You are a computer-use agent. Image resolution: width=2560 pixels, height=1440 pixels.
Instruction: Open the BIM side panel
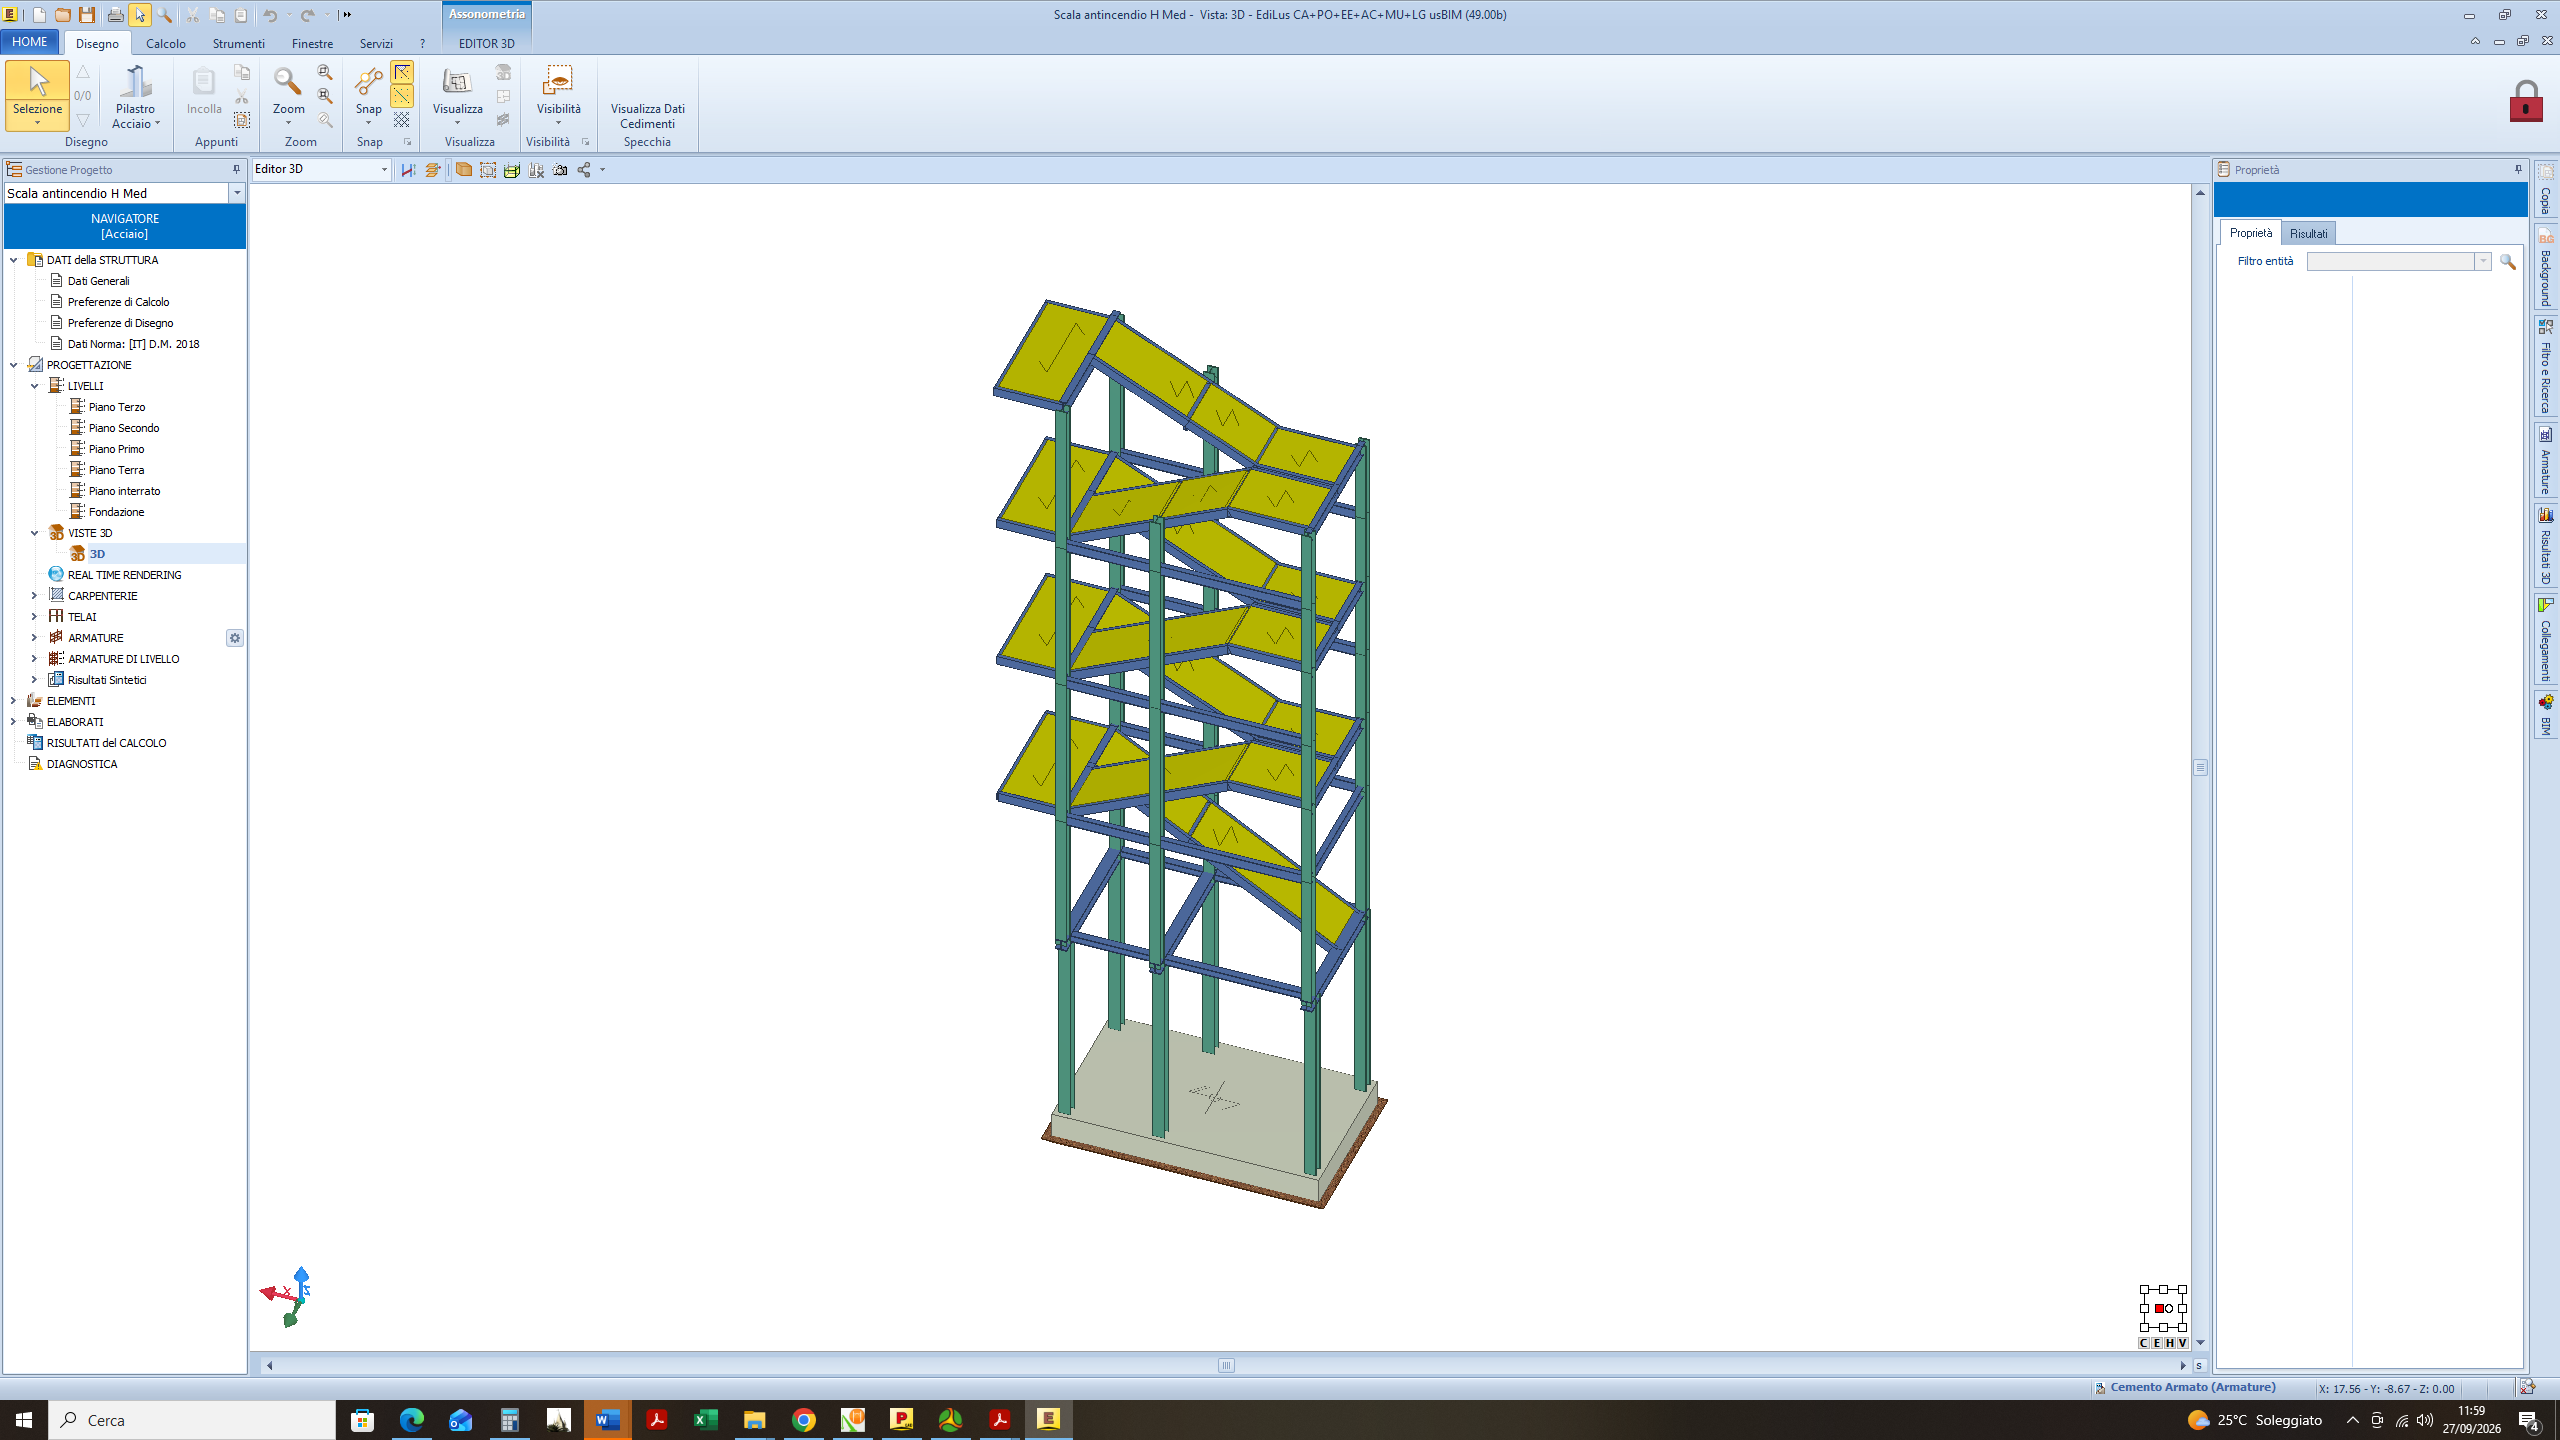[x=2546, y=715]
